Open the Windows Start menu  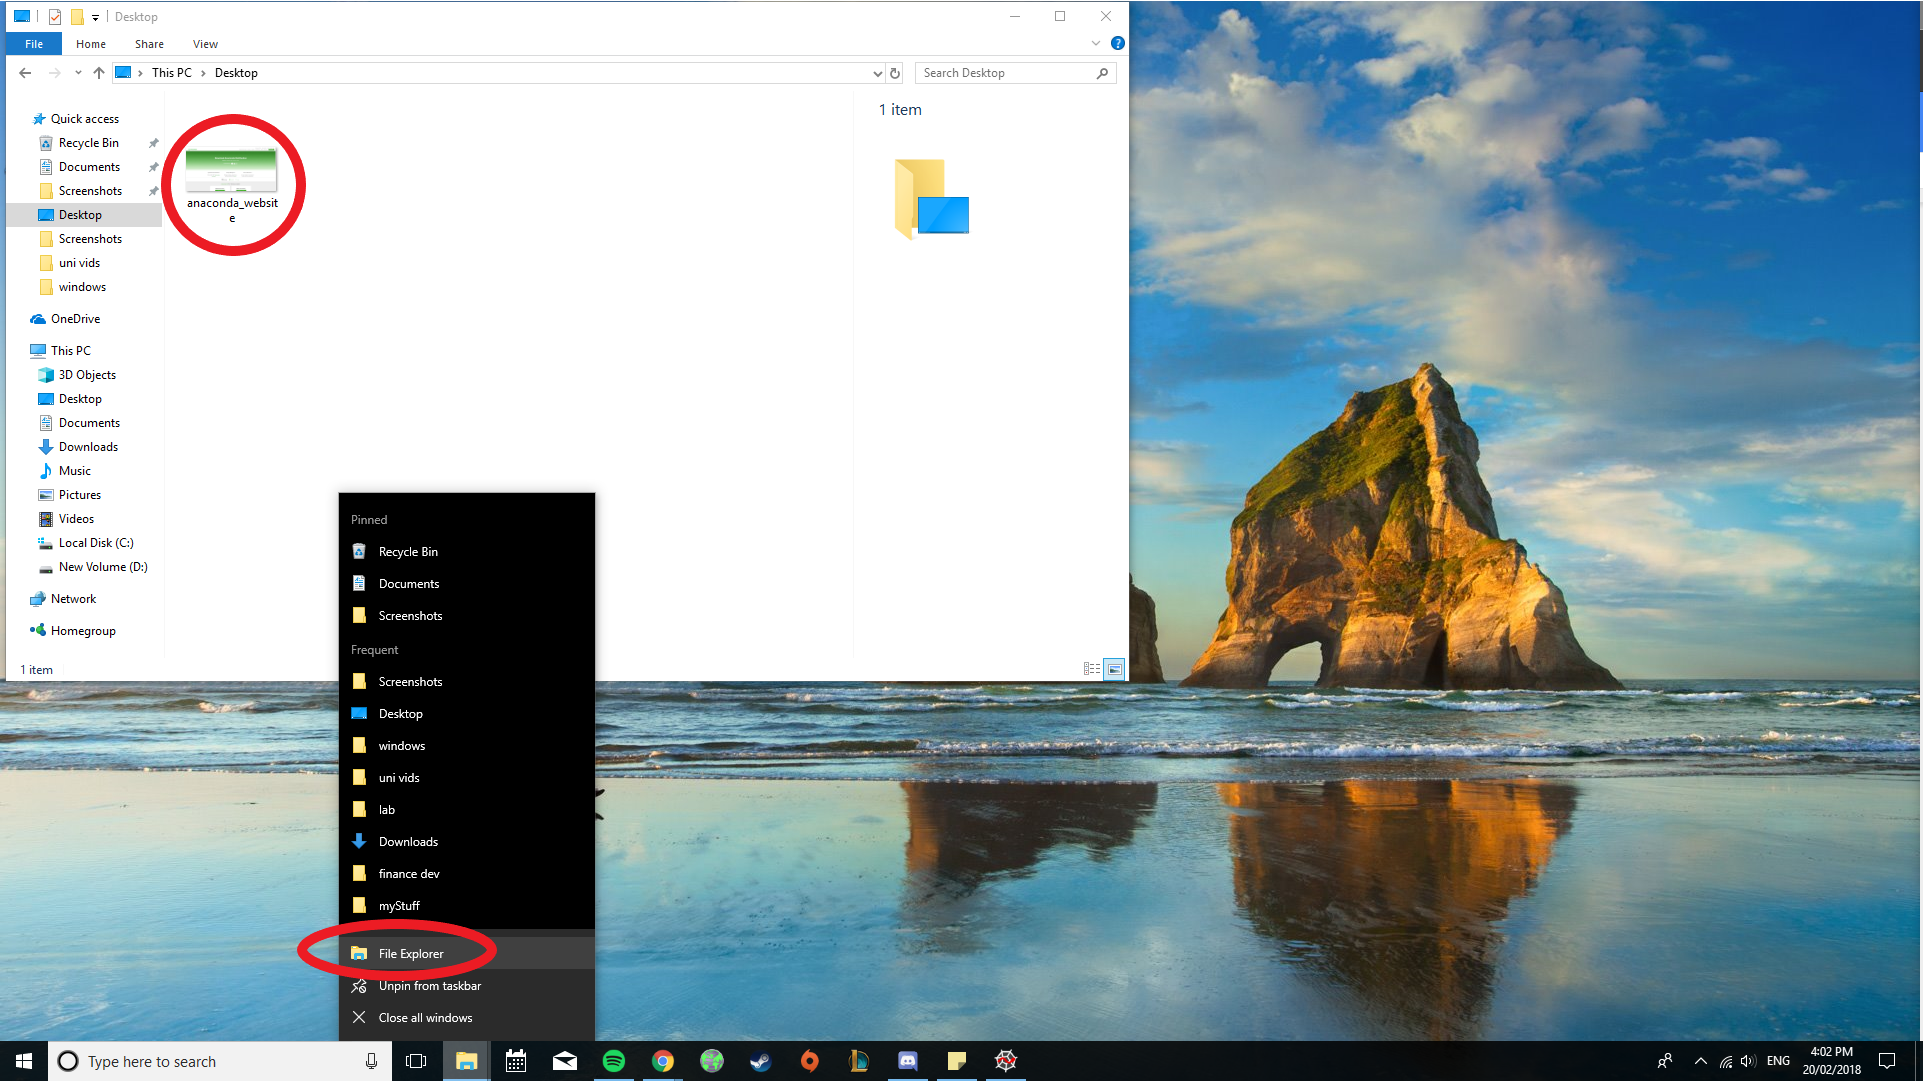24,1061
